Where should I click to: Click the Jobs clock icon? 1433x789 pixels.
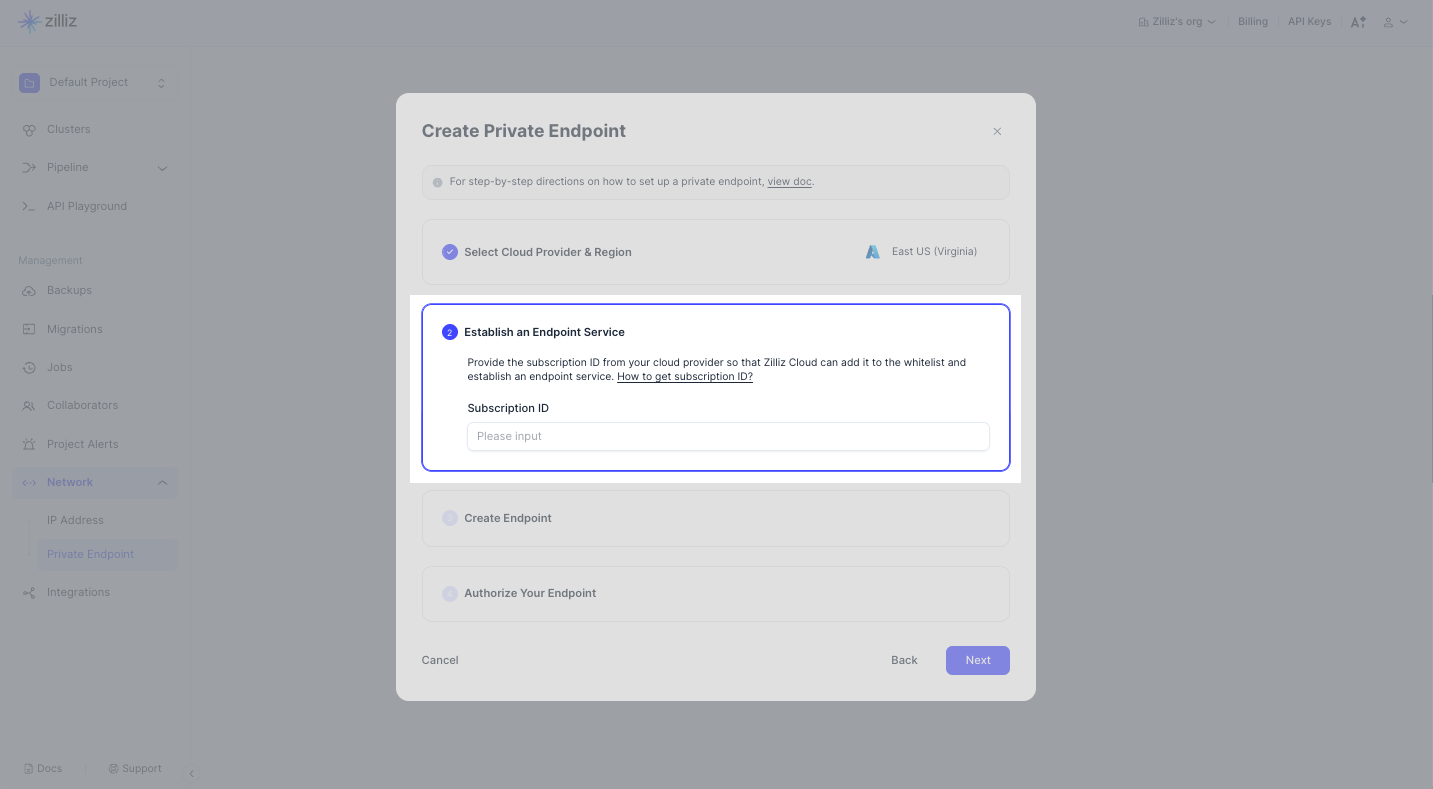pos(29,368)
